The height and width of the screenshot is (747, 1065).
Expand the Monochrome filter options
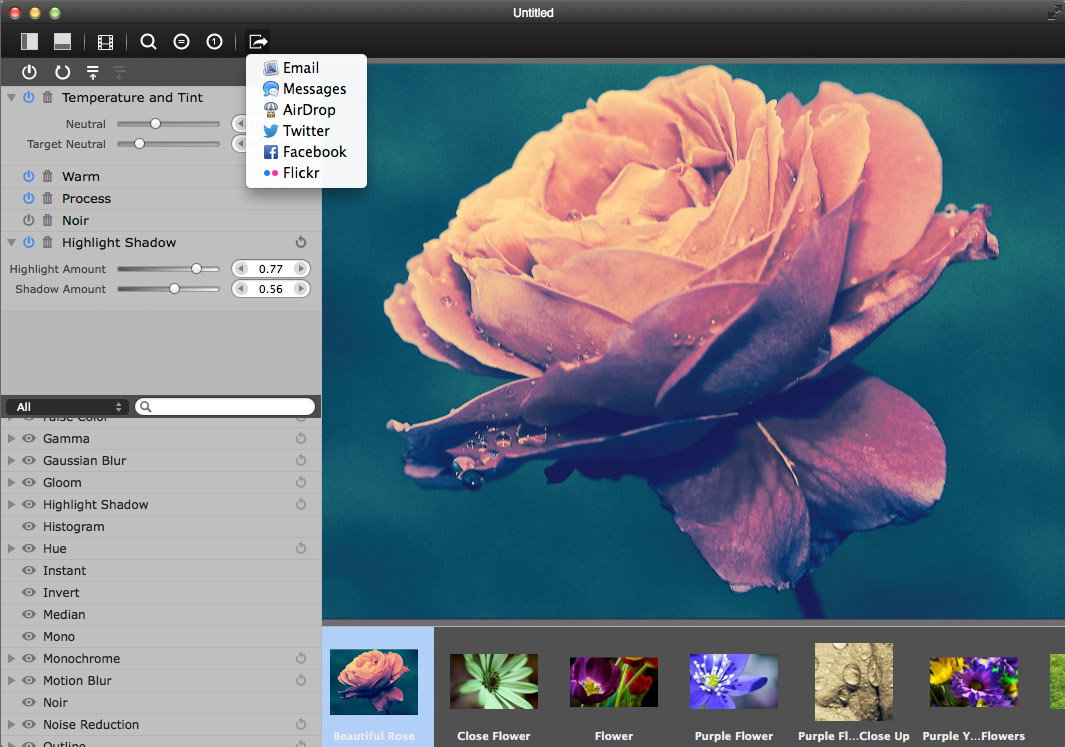11,659
